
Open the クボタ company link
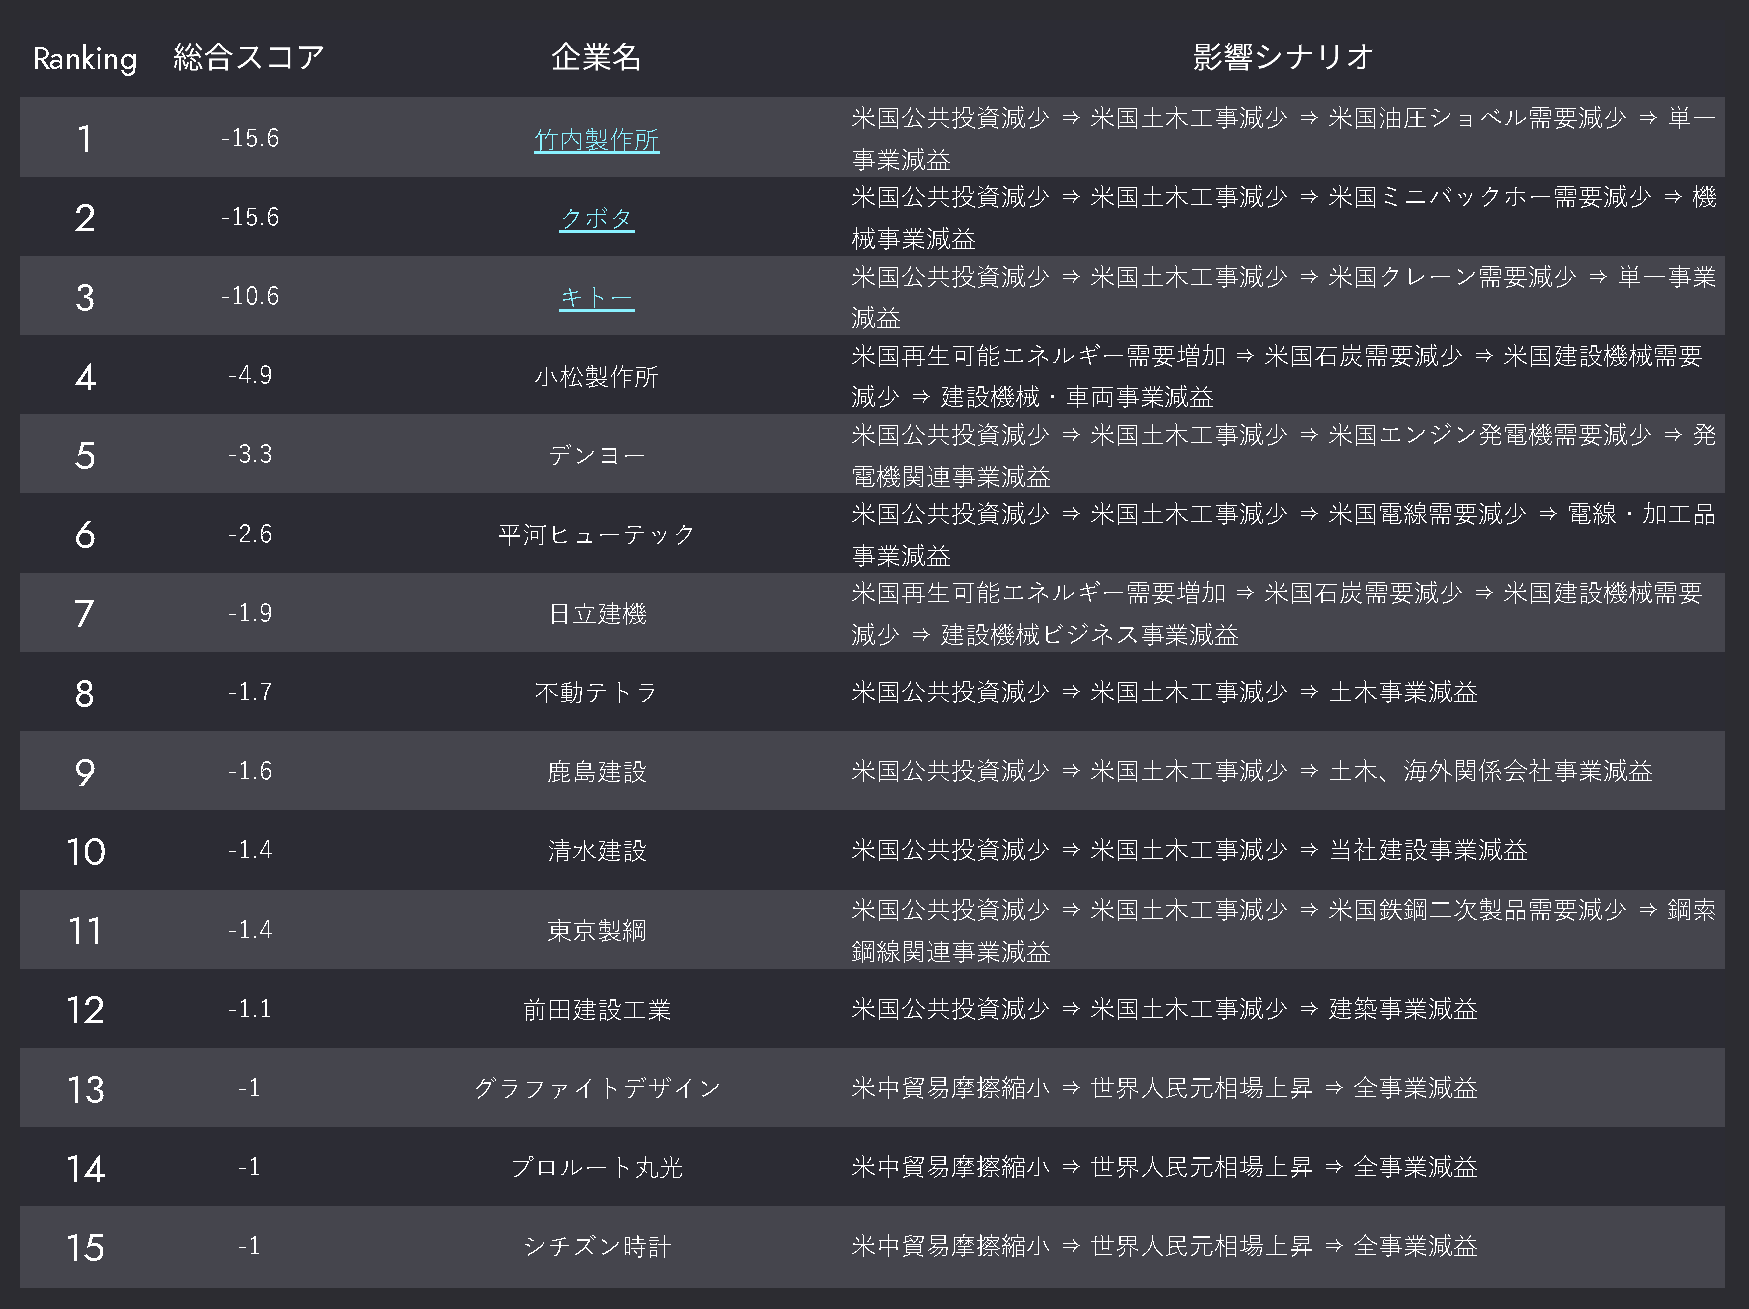coord(596,219)
